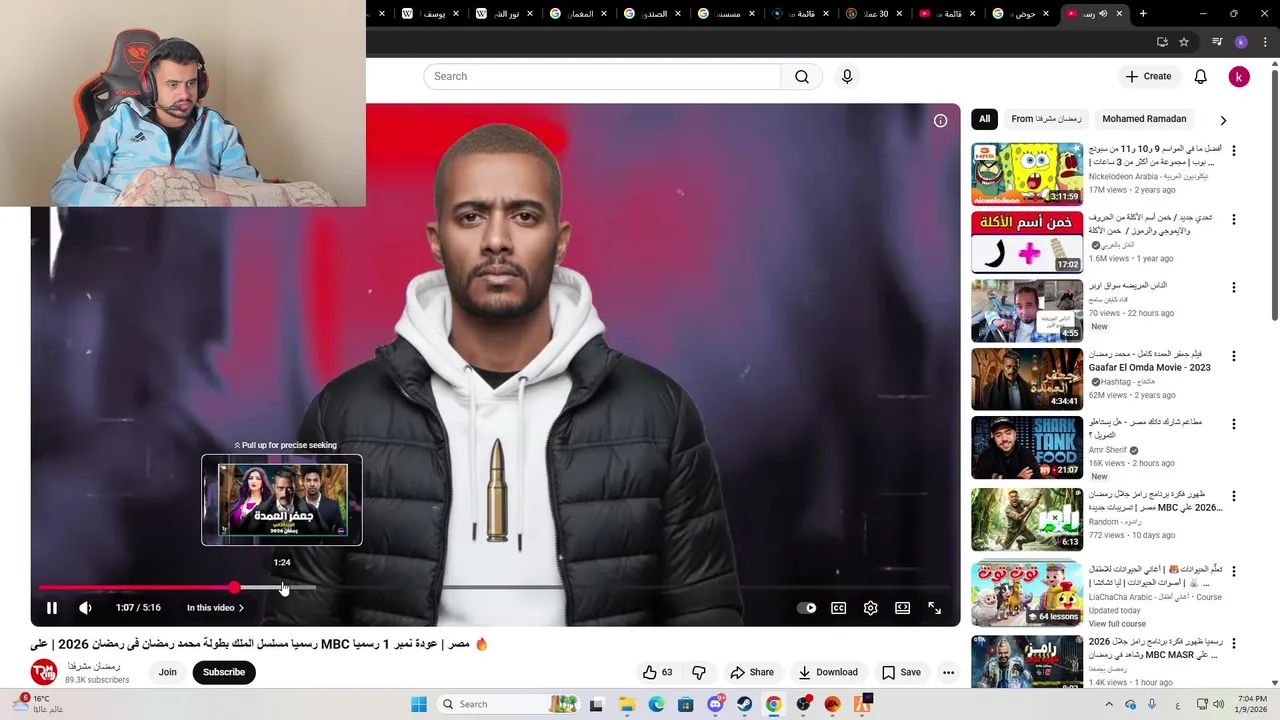1280x720 pixels.
Task: Open Shark Tank Food thumbnail
Action: 1027,448
